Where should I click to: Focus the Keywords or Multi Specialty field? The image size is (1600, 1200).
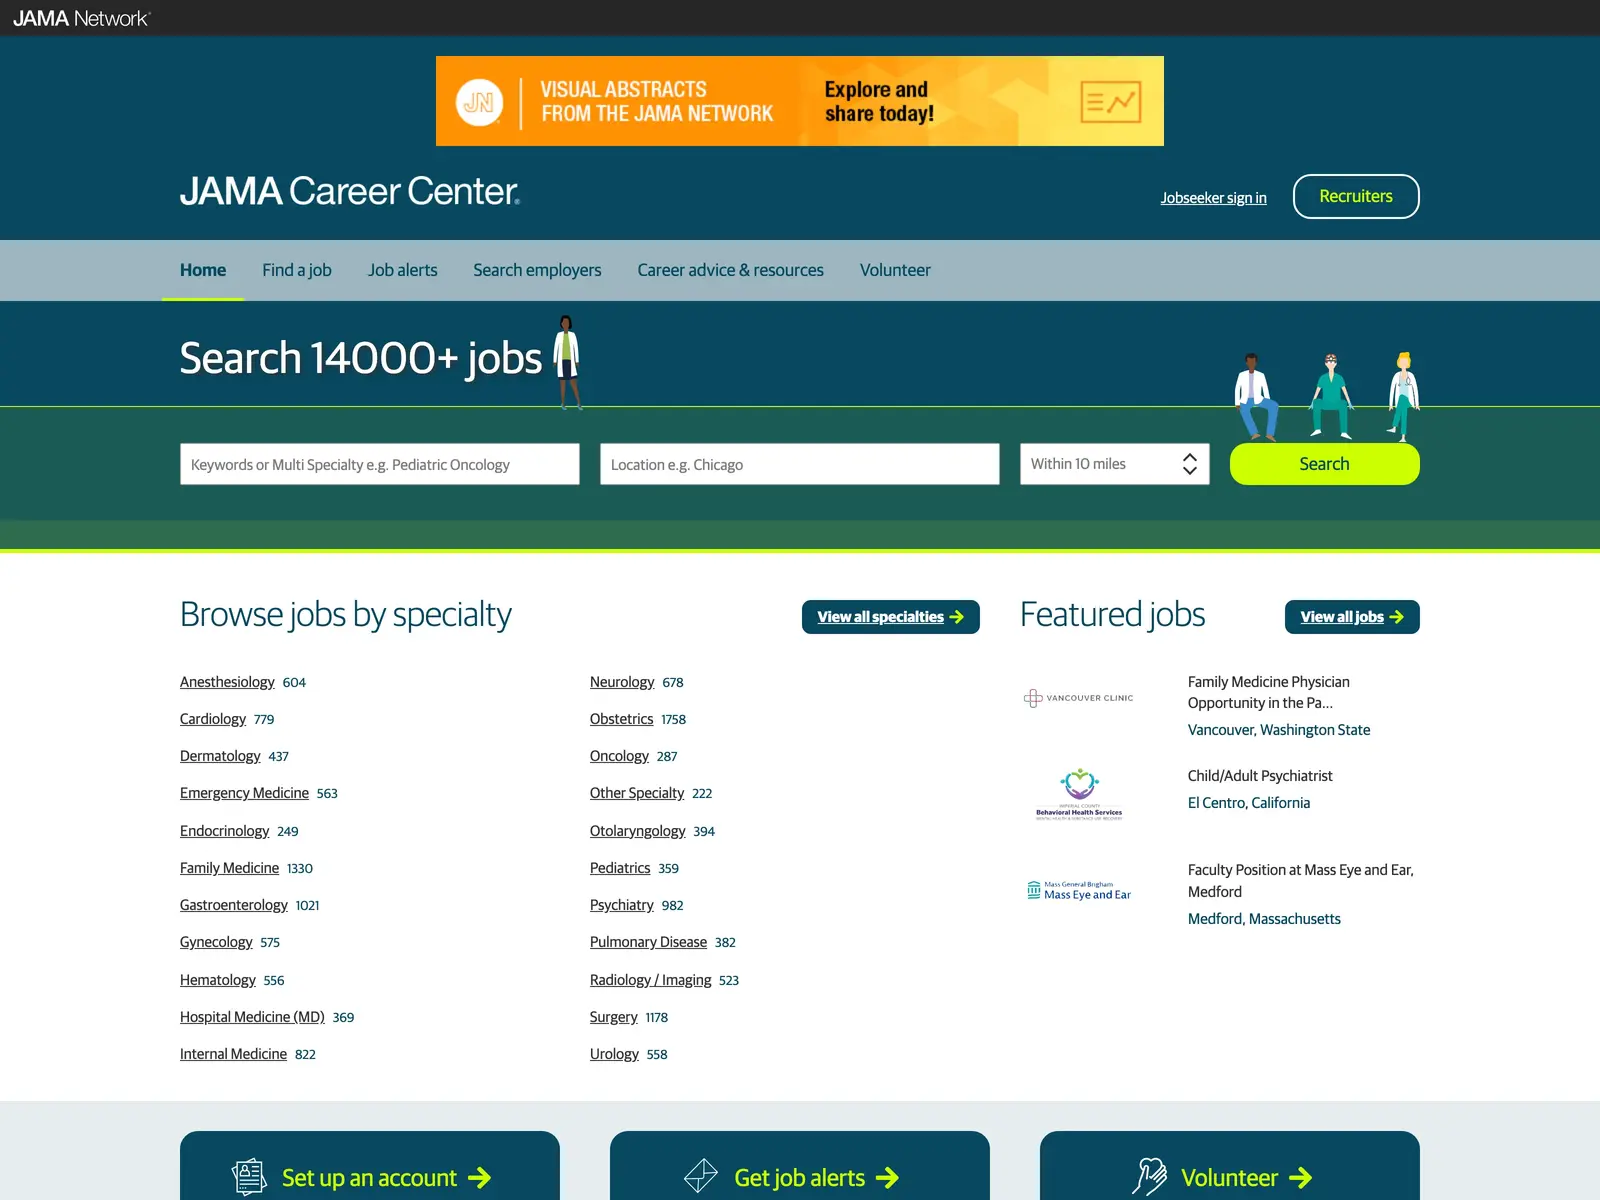pyautogui.click(x=380, y=464)
